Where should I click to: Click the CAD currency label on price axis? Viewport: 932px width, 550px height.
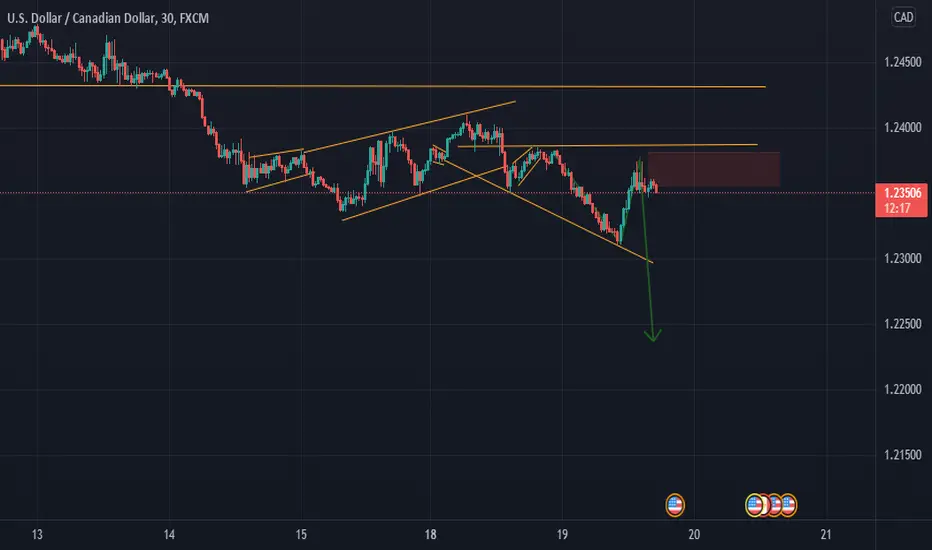click(903, 17)
